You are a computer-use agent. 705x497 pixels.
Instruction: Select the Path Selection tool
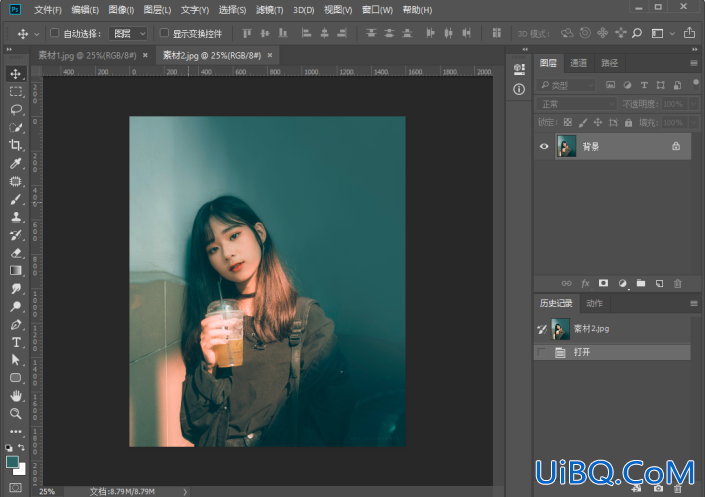pyautogui.click(x=16, y=360)
